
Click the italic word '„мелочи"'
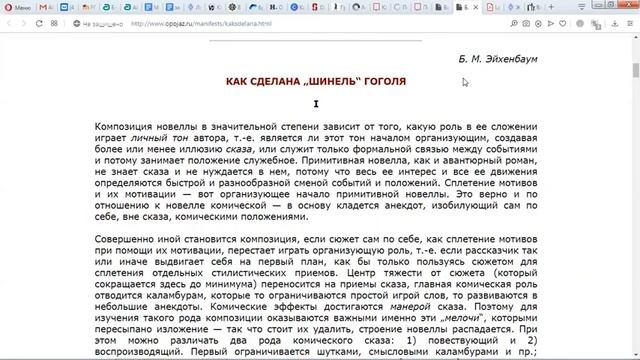click(x=461, y=318)
